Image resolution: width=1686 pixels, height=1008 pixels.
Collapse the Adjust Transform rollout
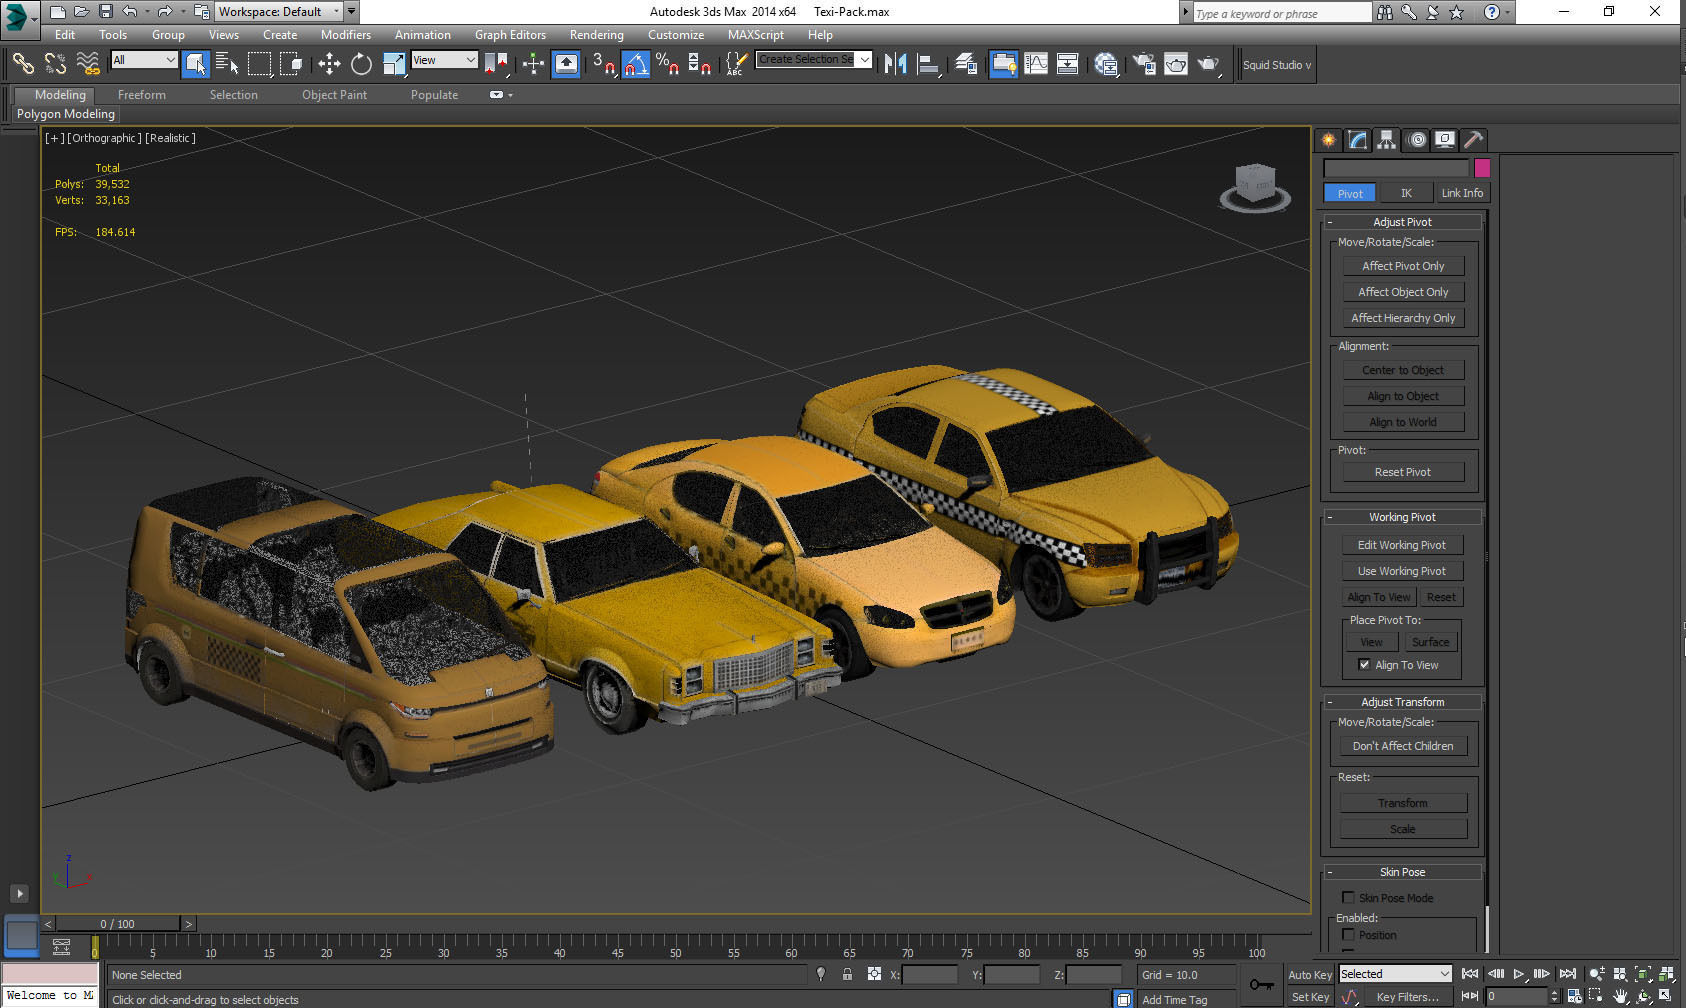[1402, 702]
